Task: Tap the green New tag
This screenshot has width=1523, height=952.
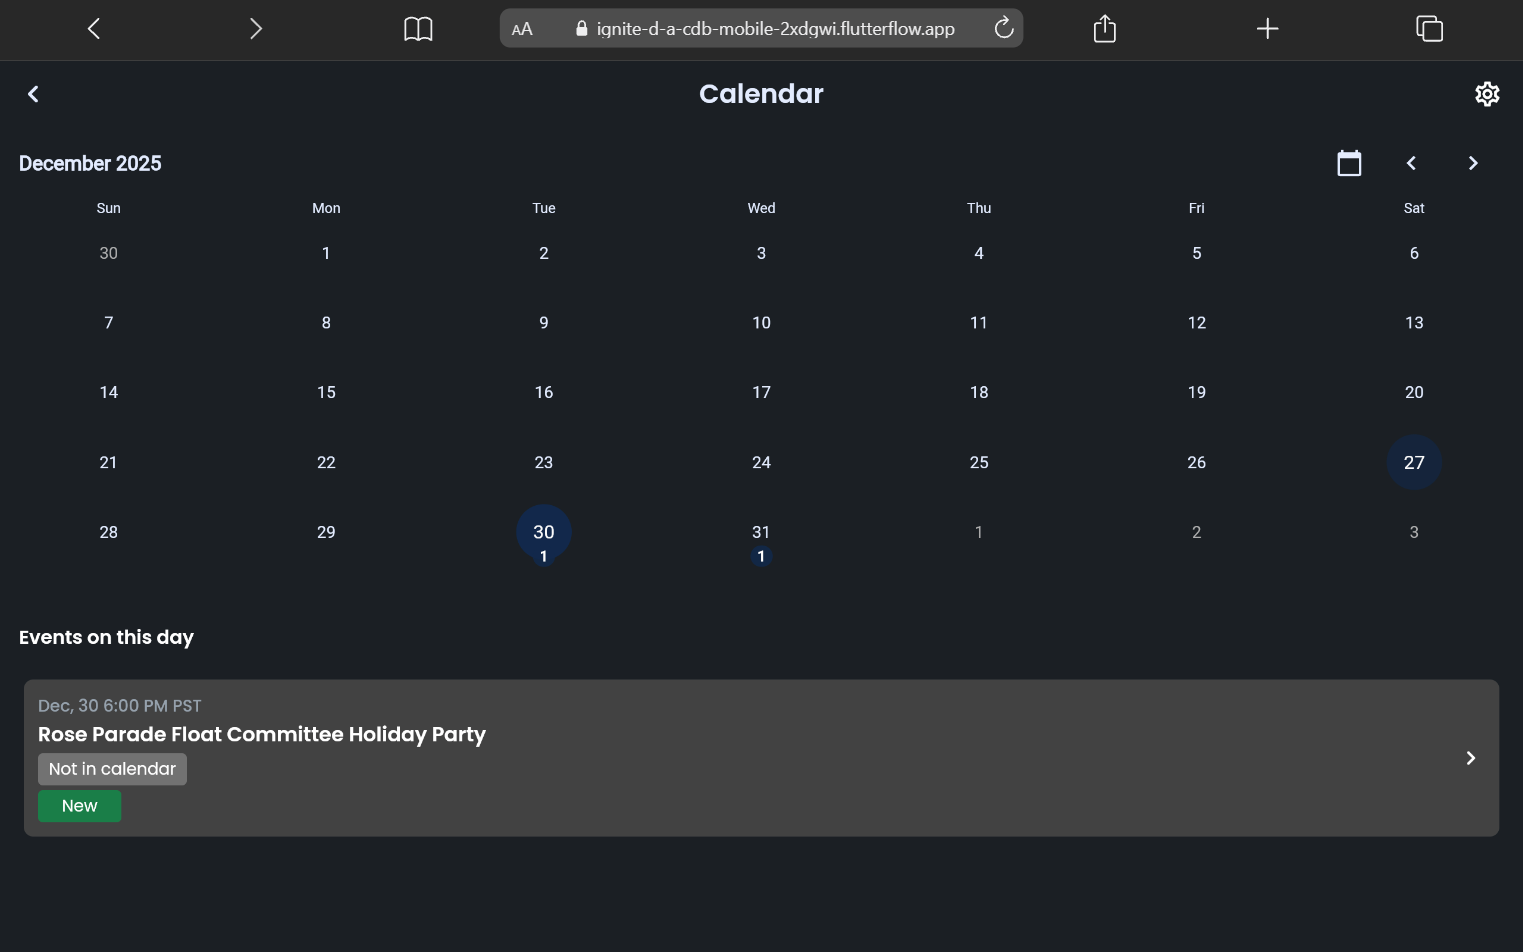Action: (x=80, y=806)
